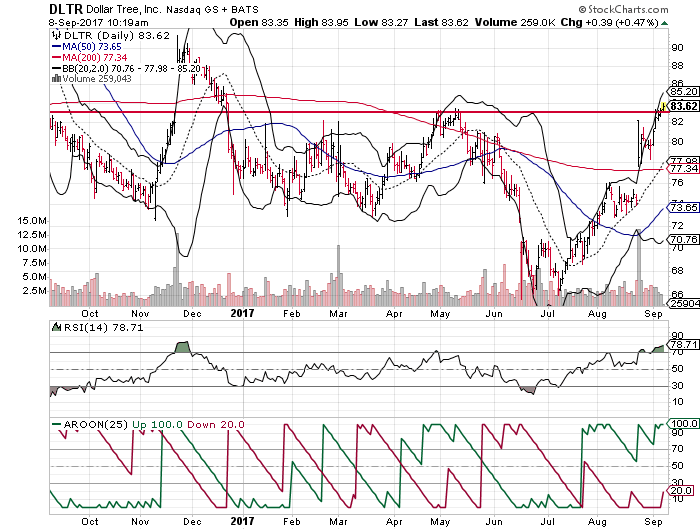The height and width of the screenshot is (530, 700).
Task: Click the Open 83.35 quote value
Action: [x=259, y=22]
